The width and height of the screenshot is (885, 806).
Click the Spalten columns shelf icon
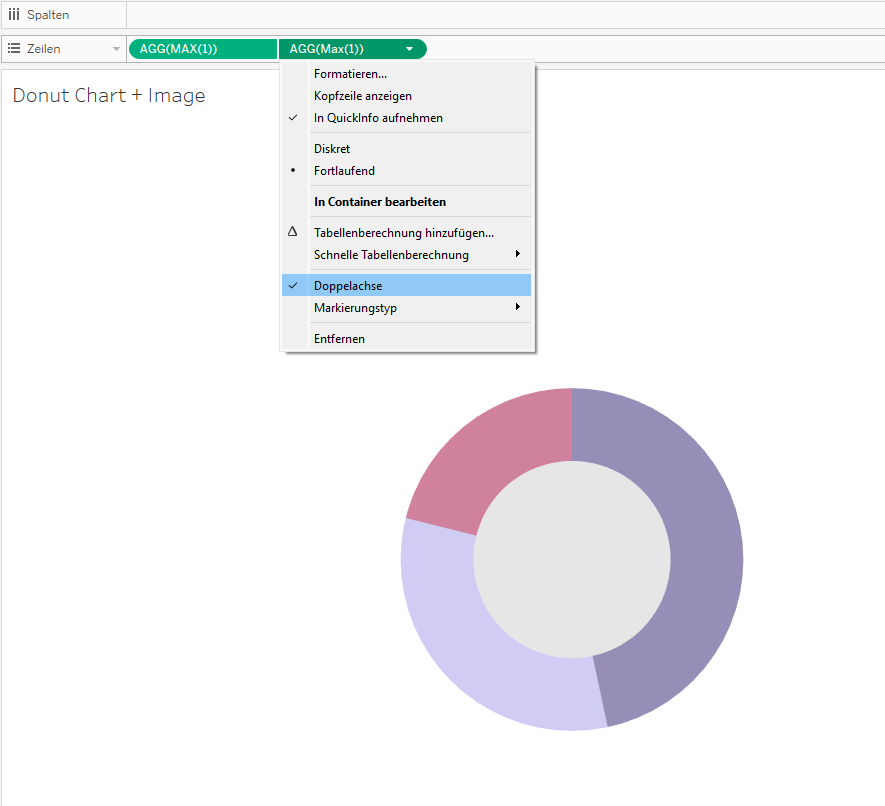[x=14, y=15]
